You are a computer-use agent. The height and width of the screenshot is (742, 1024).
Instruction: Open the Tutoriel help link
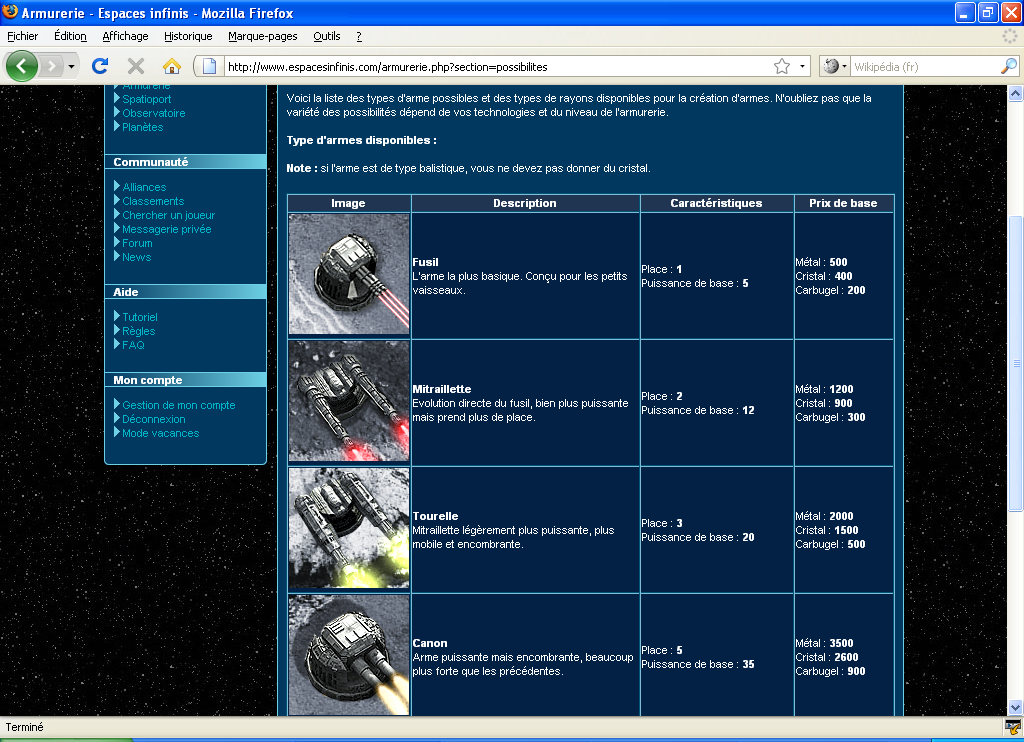[x=140, y=317]
